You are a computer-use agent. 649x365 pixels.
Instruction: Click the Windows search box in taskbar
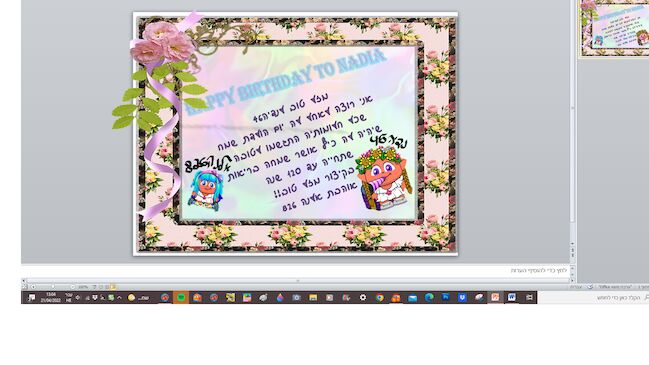pyautogui.click(x=593, y=298)
